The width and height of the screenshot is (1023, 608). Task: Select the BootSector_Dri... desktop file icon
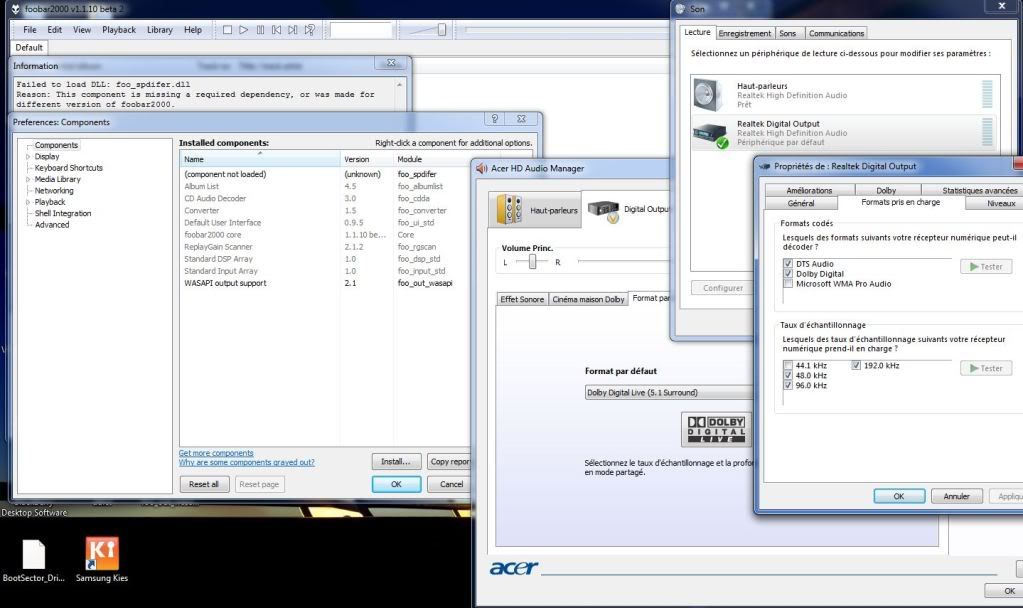coord(33,555)
